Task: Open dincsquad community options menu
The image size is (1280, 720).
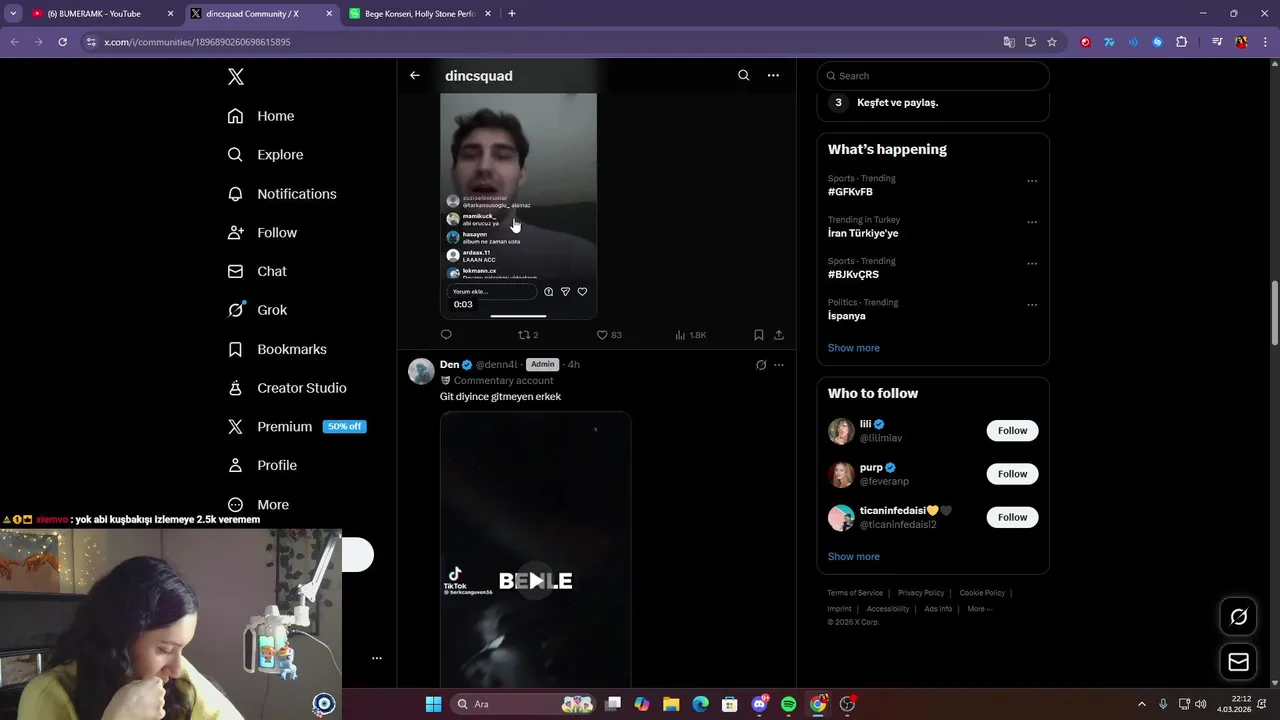Action: coord(773,75)
